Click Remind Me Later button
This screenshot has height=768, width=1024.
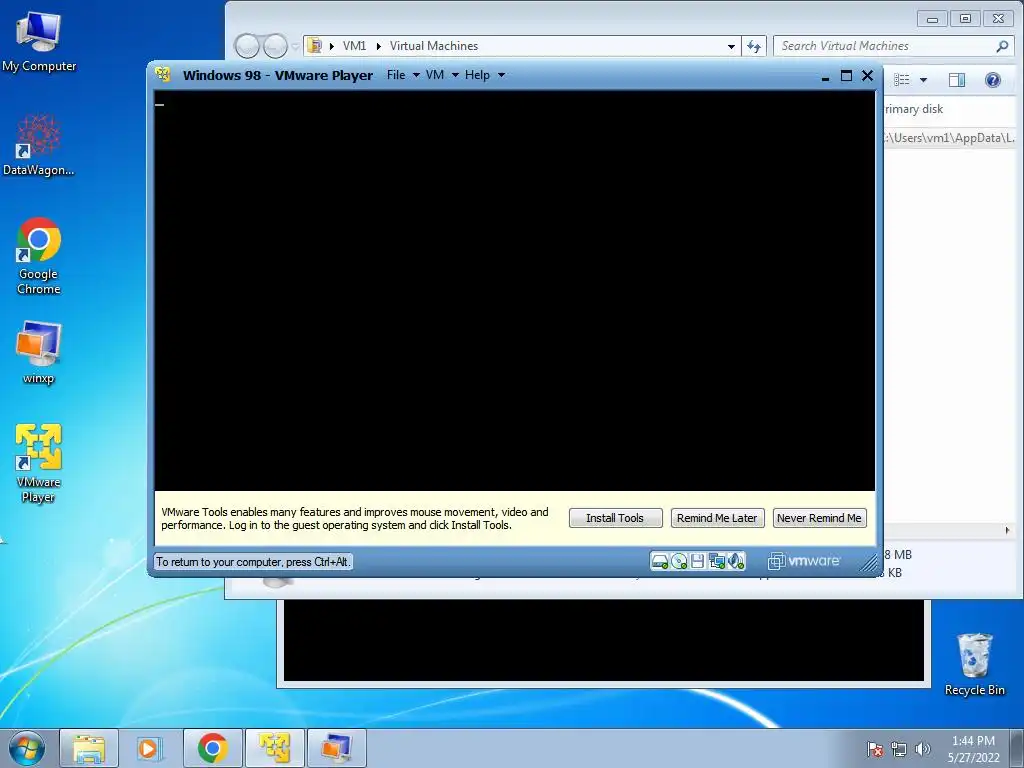(x=717, y=518)
